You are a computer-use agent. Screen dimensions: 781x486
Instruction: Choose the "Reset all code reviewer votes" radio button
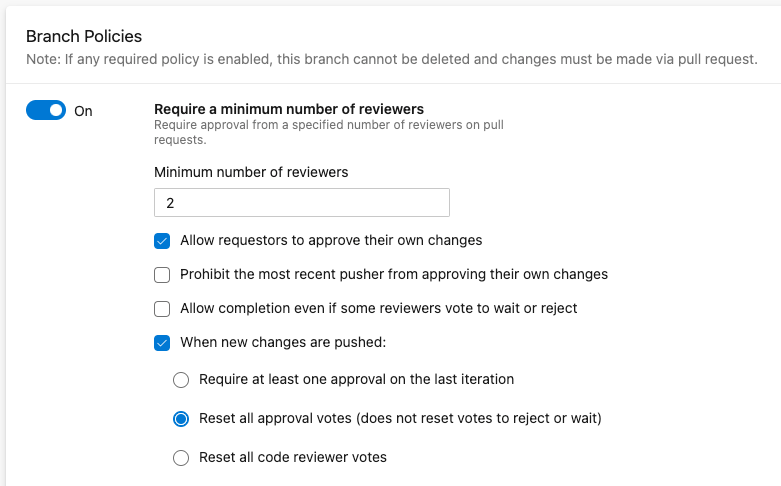coord(181,458)
